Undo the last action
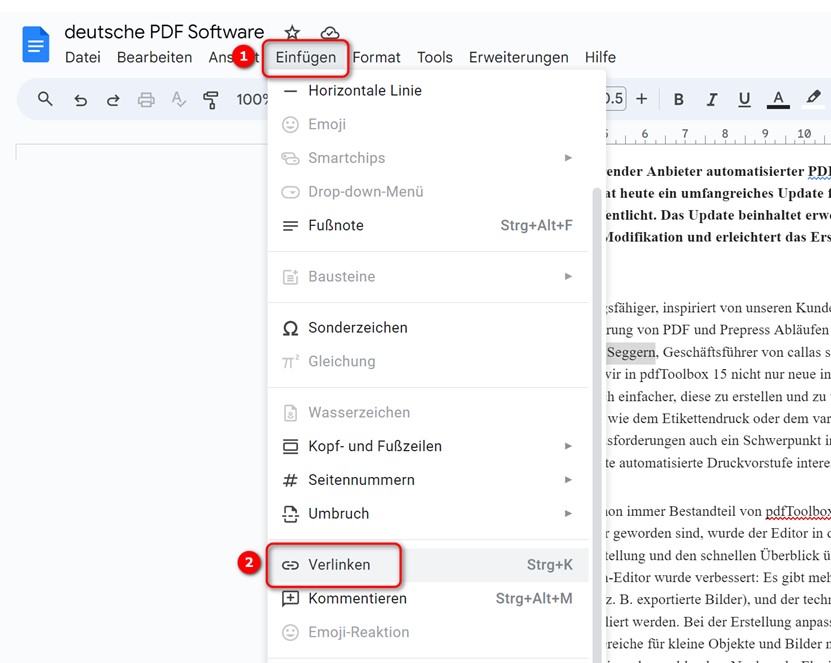Image resolution: width=831 pixels, height=663 pixels. pos(80,99)
